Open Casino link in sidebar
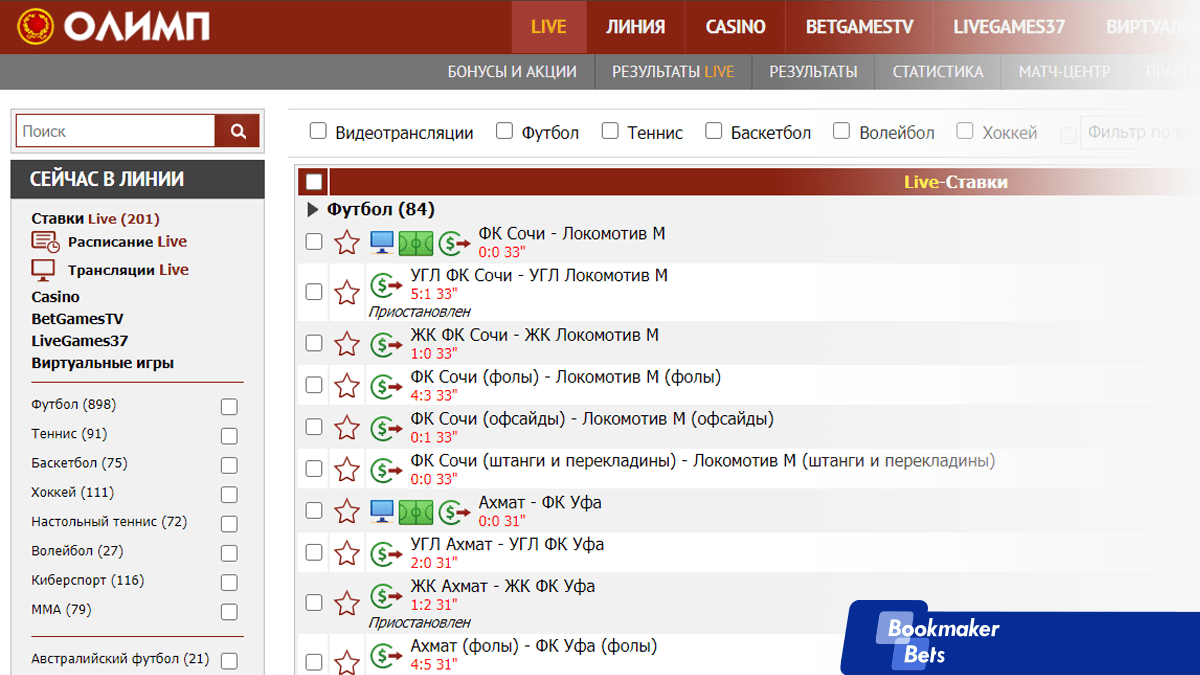The height and width of the screenshot is (675, 1200). (55, 297)
